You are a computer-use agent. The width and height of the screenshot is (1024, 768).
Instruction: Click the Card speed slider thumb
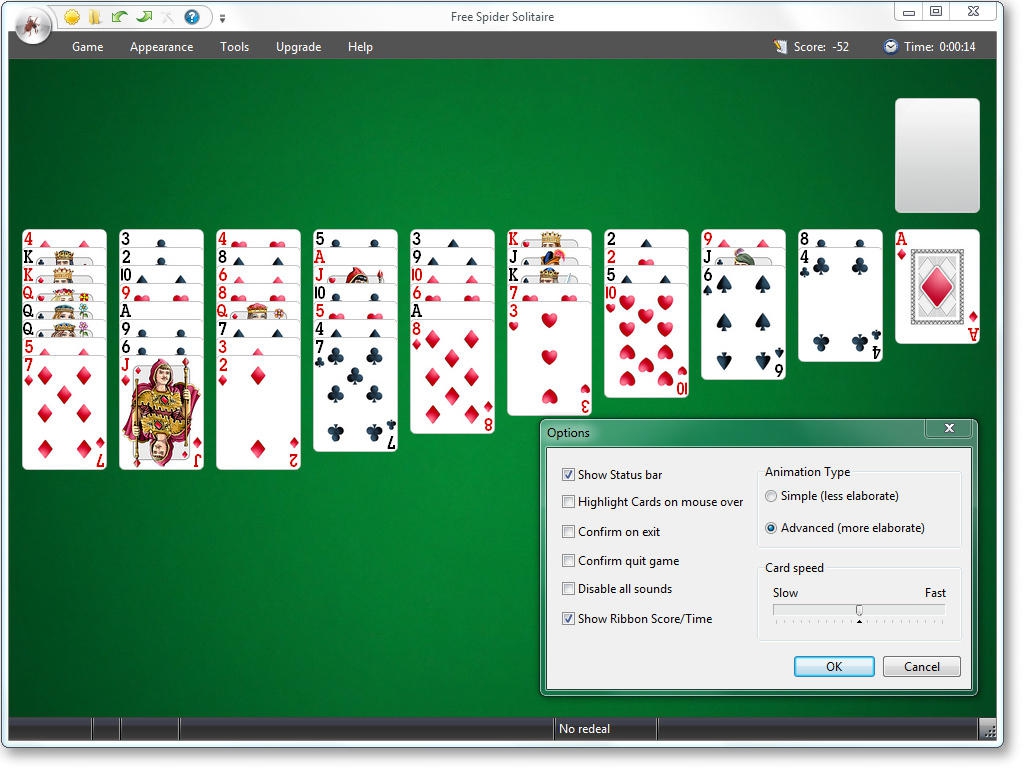[859, 610]
